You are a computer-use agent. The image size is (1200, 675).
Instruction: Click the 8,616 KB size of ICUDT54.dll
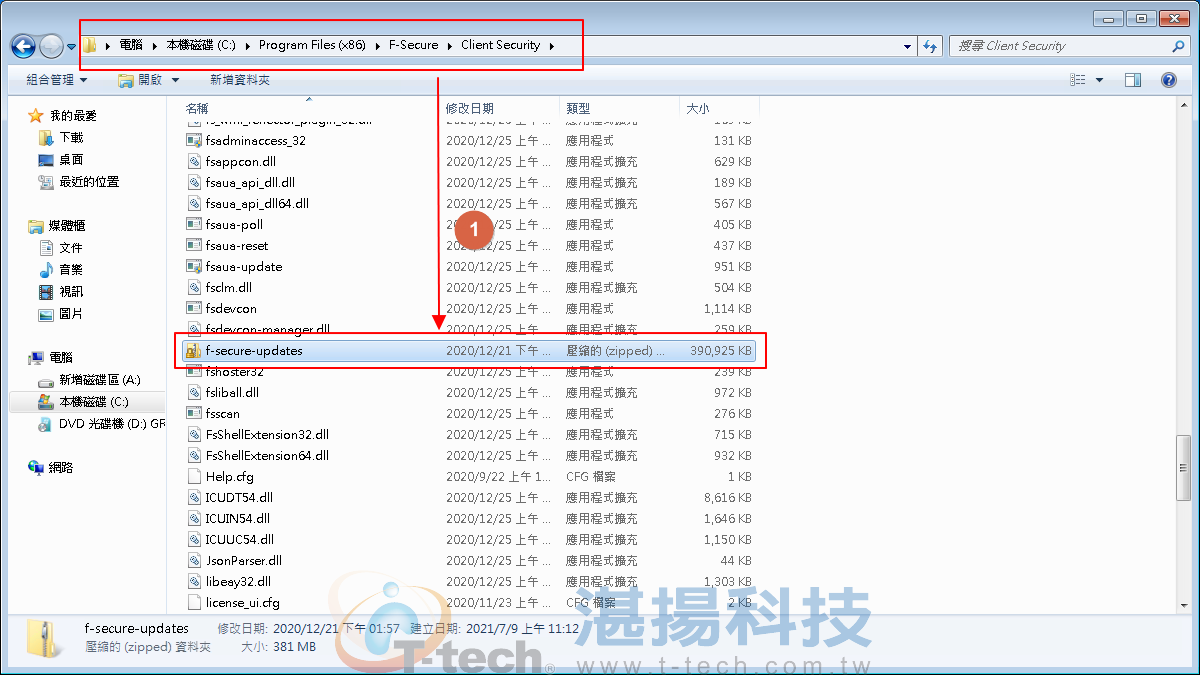727,498
